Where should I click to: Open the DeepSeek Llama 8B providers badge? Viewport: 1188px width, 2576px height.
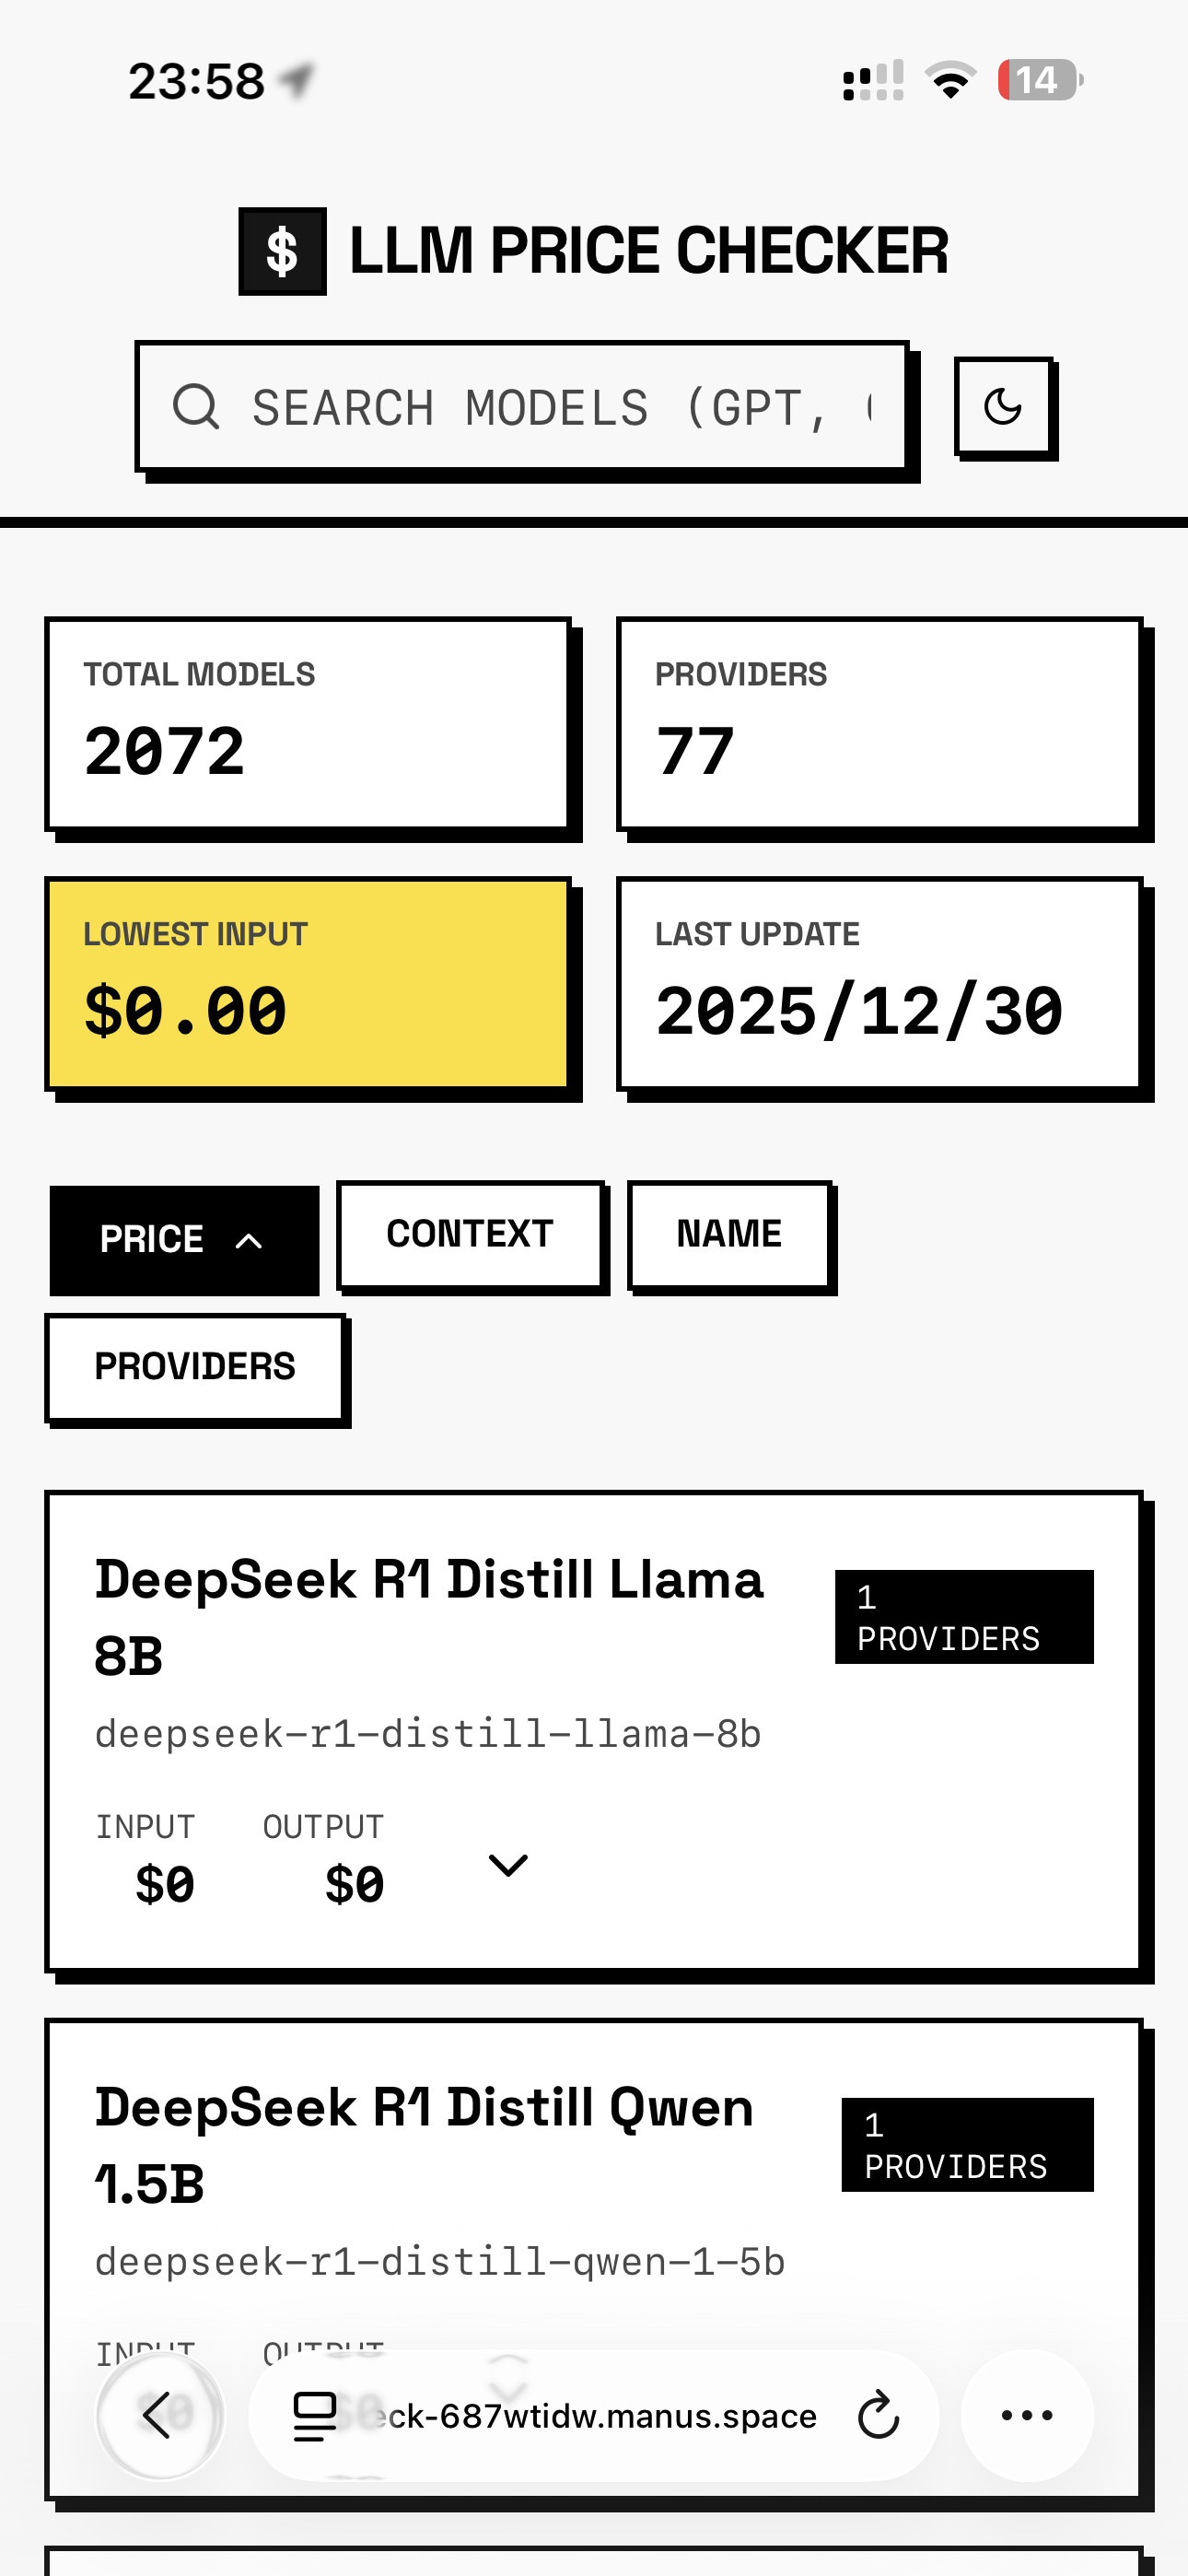[964, 1617]
